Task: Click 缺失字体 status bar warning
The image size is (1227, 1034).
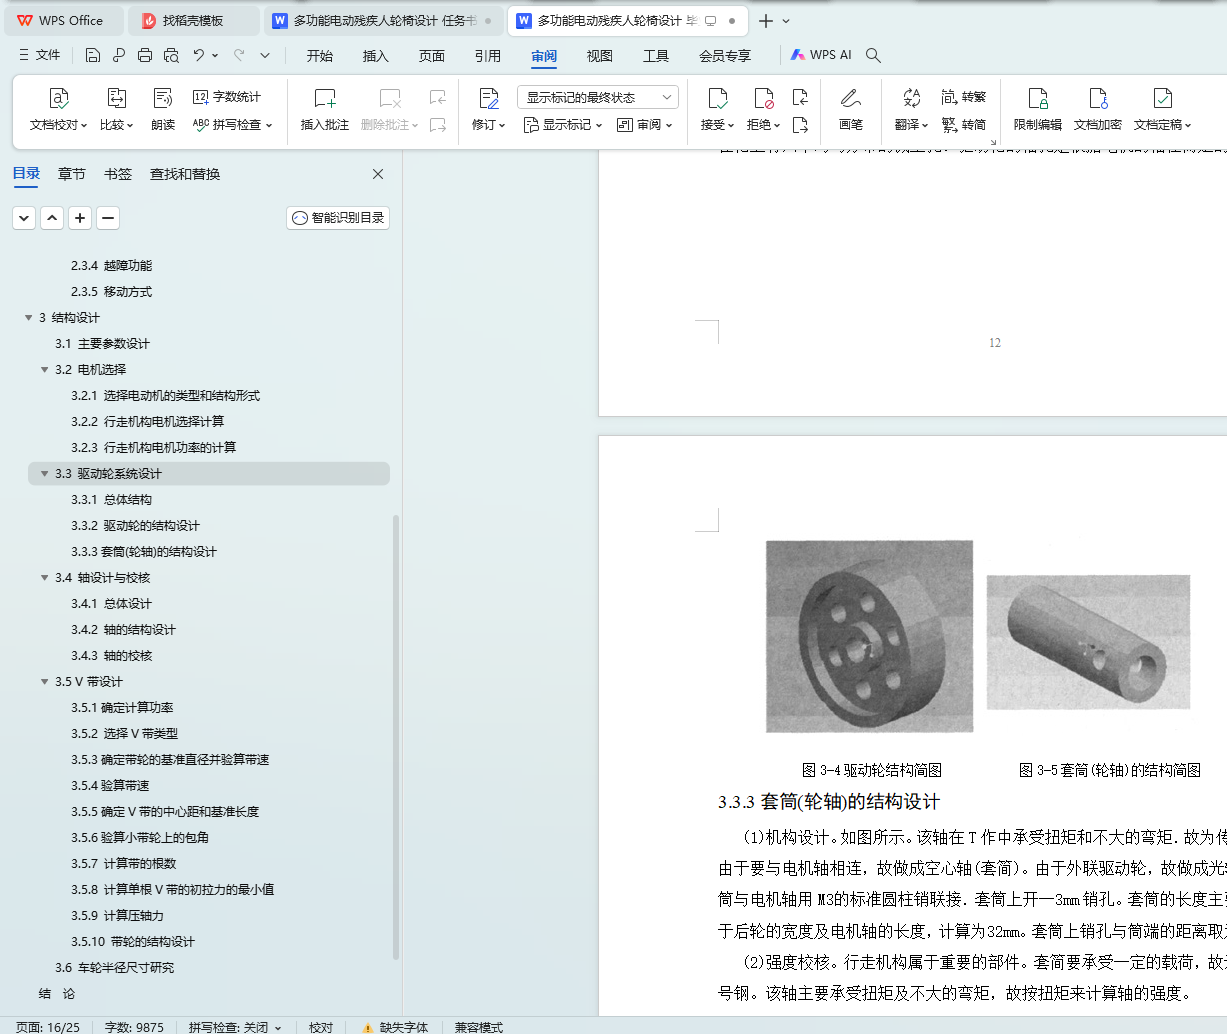Action: point(396,1027)
